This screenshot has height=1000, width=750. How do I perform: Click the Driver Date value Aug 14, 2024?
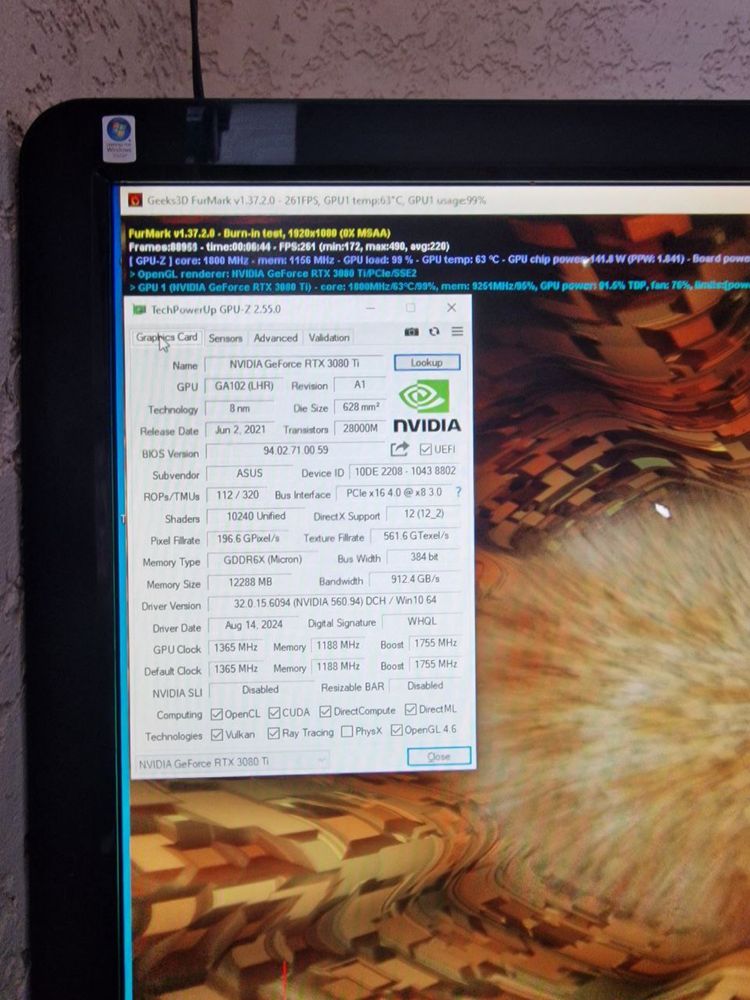(x=254, y=625)
